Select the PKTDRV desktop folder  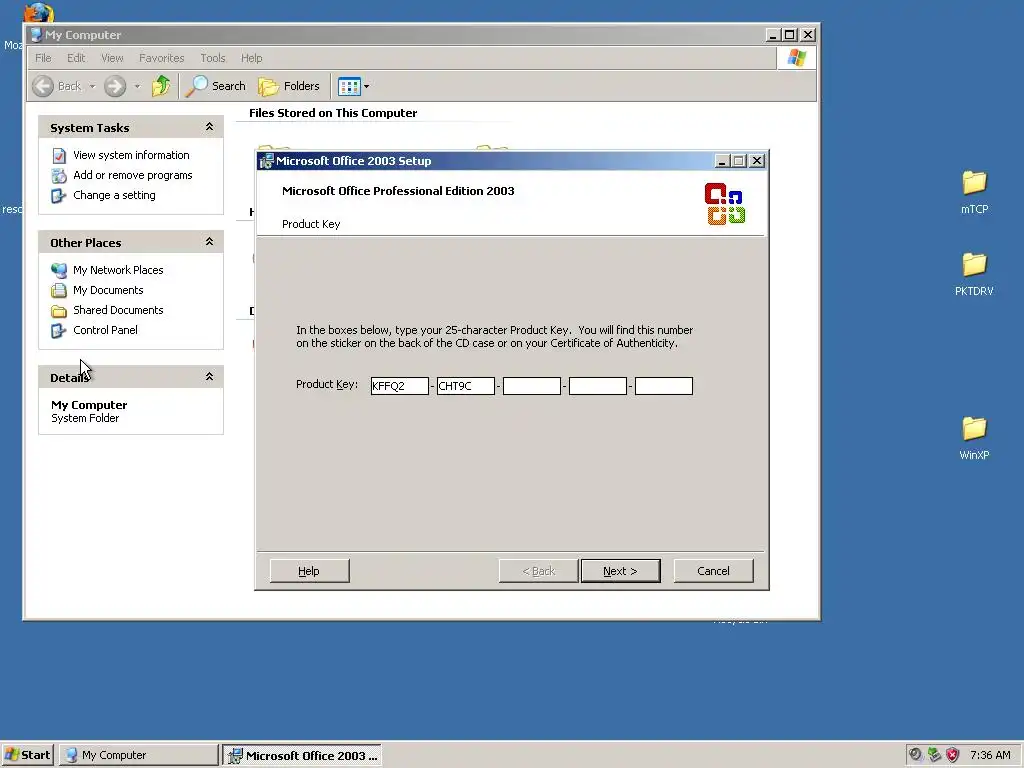[x=974, y=274]
